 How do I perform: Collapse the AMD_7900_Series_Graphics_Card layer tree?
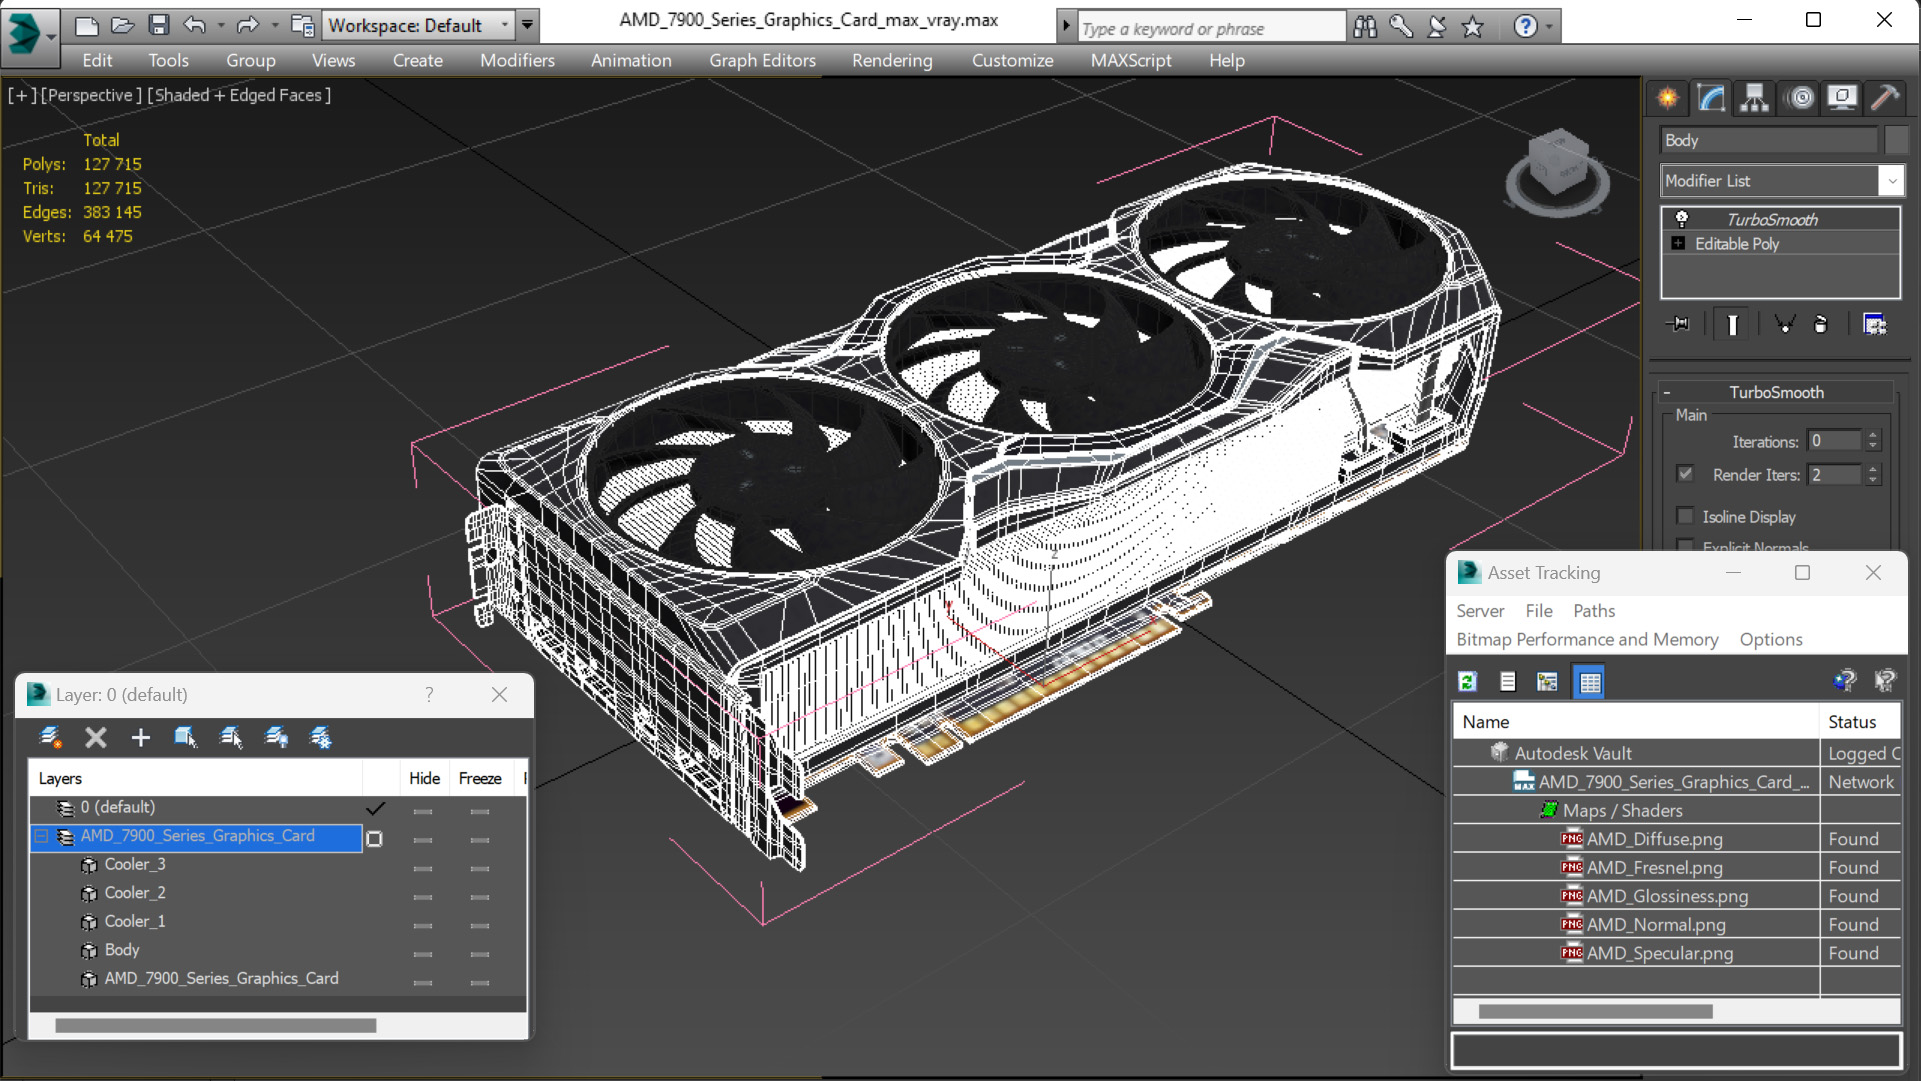coord(42,836)
